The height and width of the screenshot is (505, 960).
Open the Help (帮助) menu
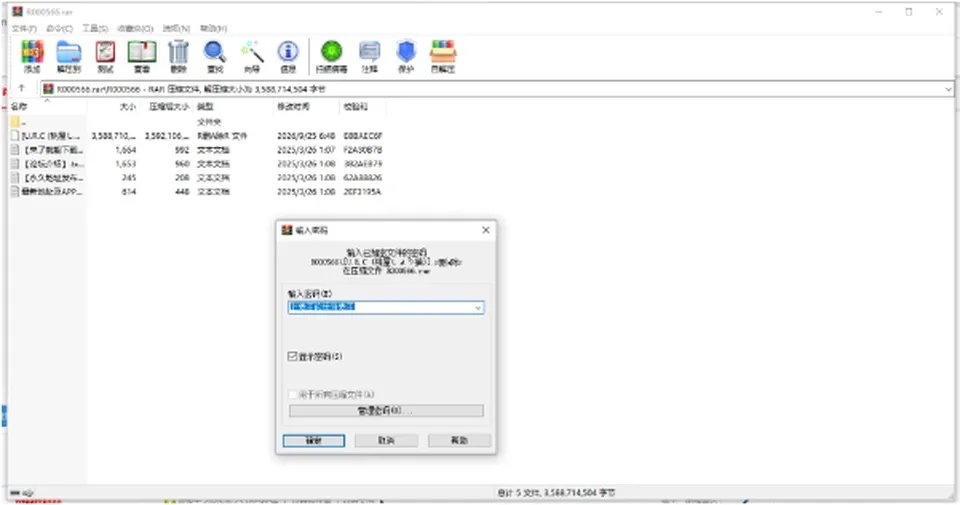[214, 28]
